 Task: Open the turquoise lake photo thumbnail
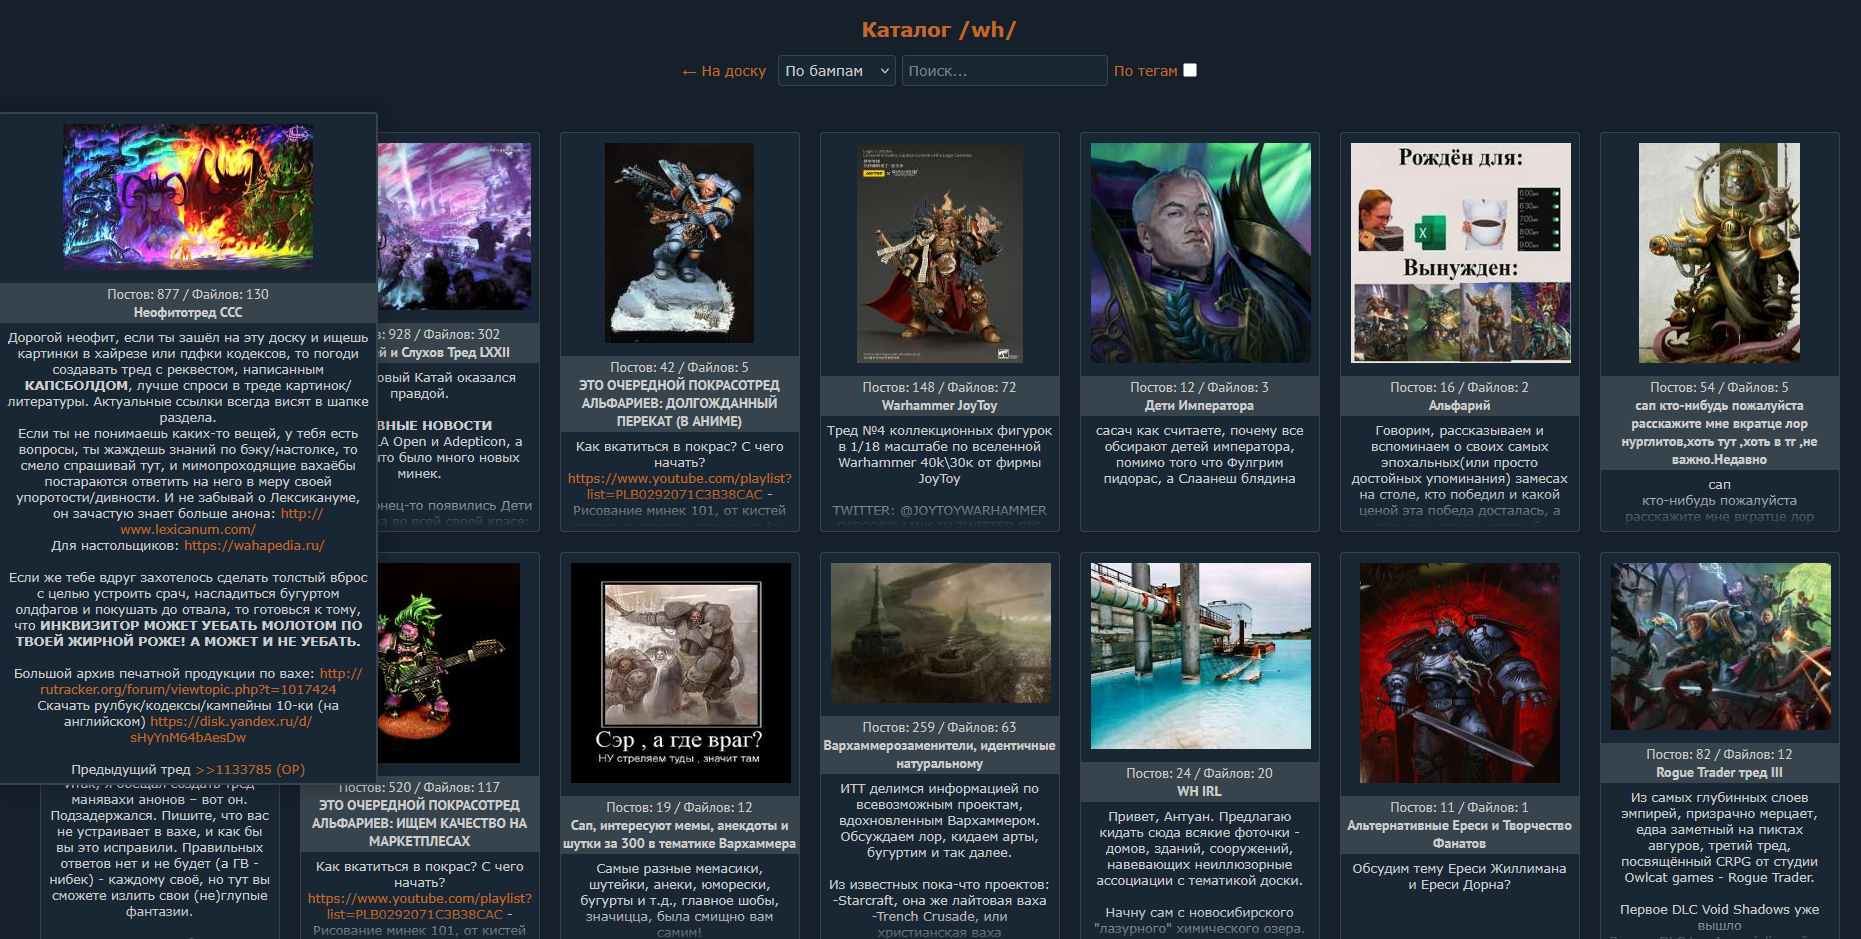[1201, 656]
